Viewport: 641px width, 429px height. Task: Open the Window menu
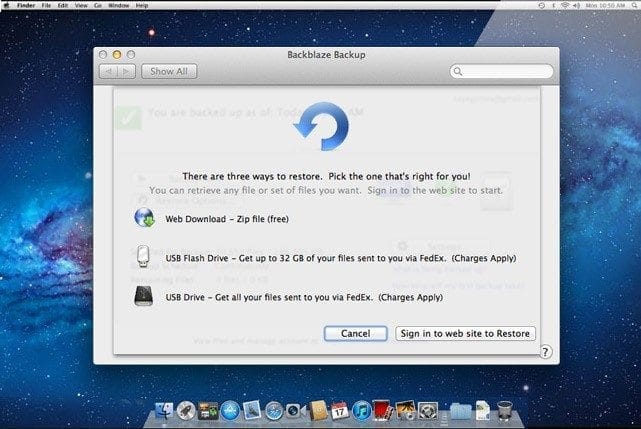(x=119, y=5)
